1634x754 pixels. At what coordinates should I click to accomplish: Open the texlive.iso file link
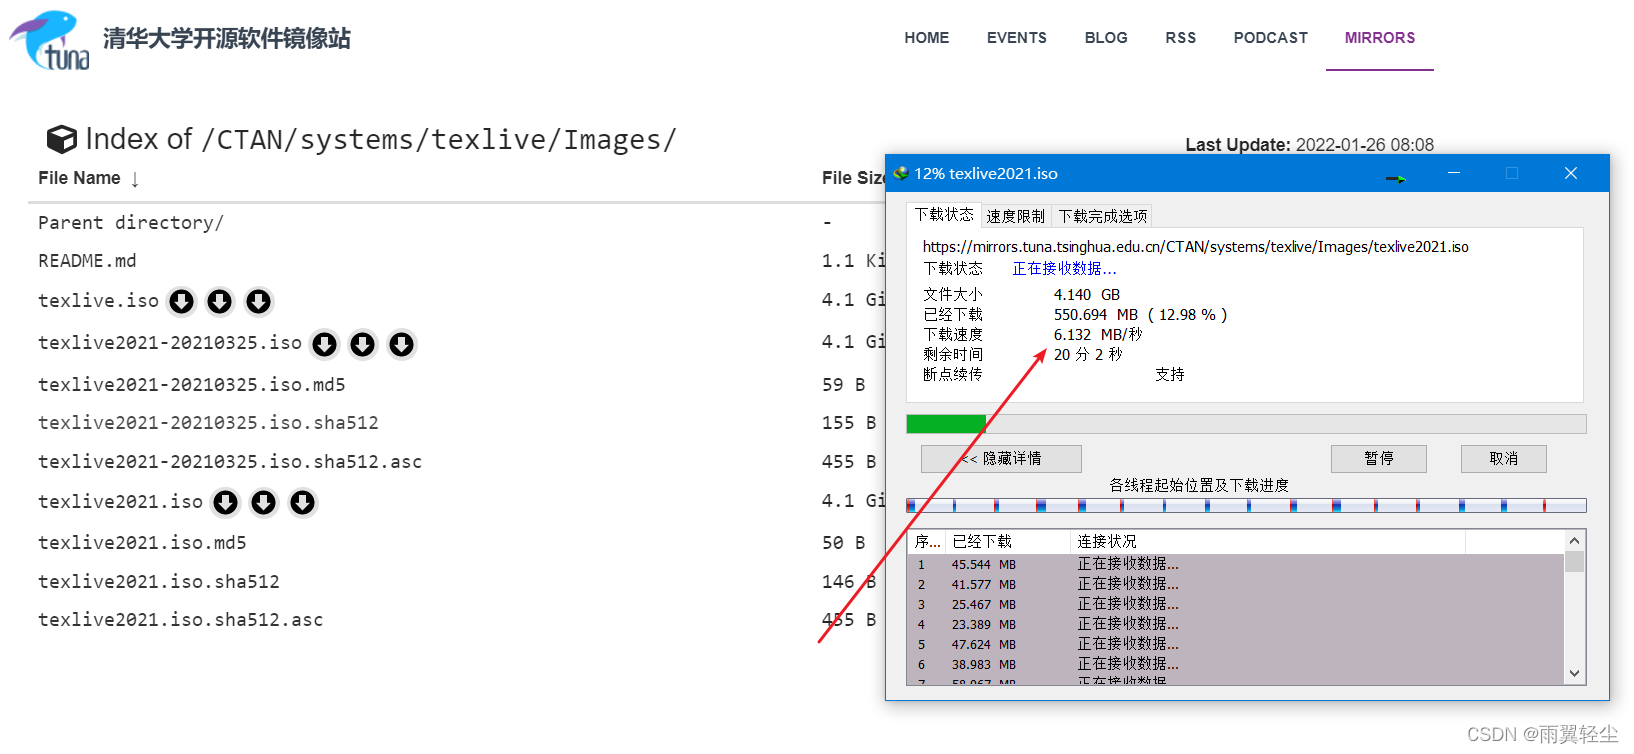pyautogui.click(x=98, y=301)
